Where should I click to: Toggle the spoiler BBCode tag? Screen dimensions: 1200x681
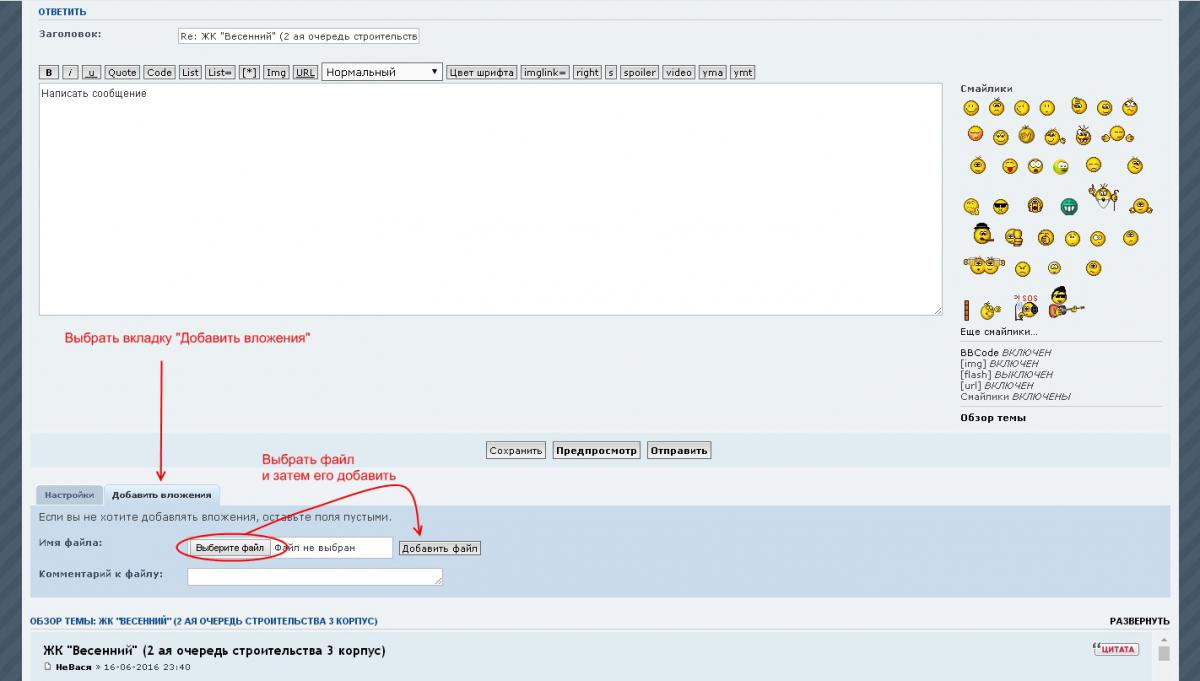point(639,72)
